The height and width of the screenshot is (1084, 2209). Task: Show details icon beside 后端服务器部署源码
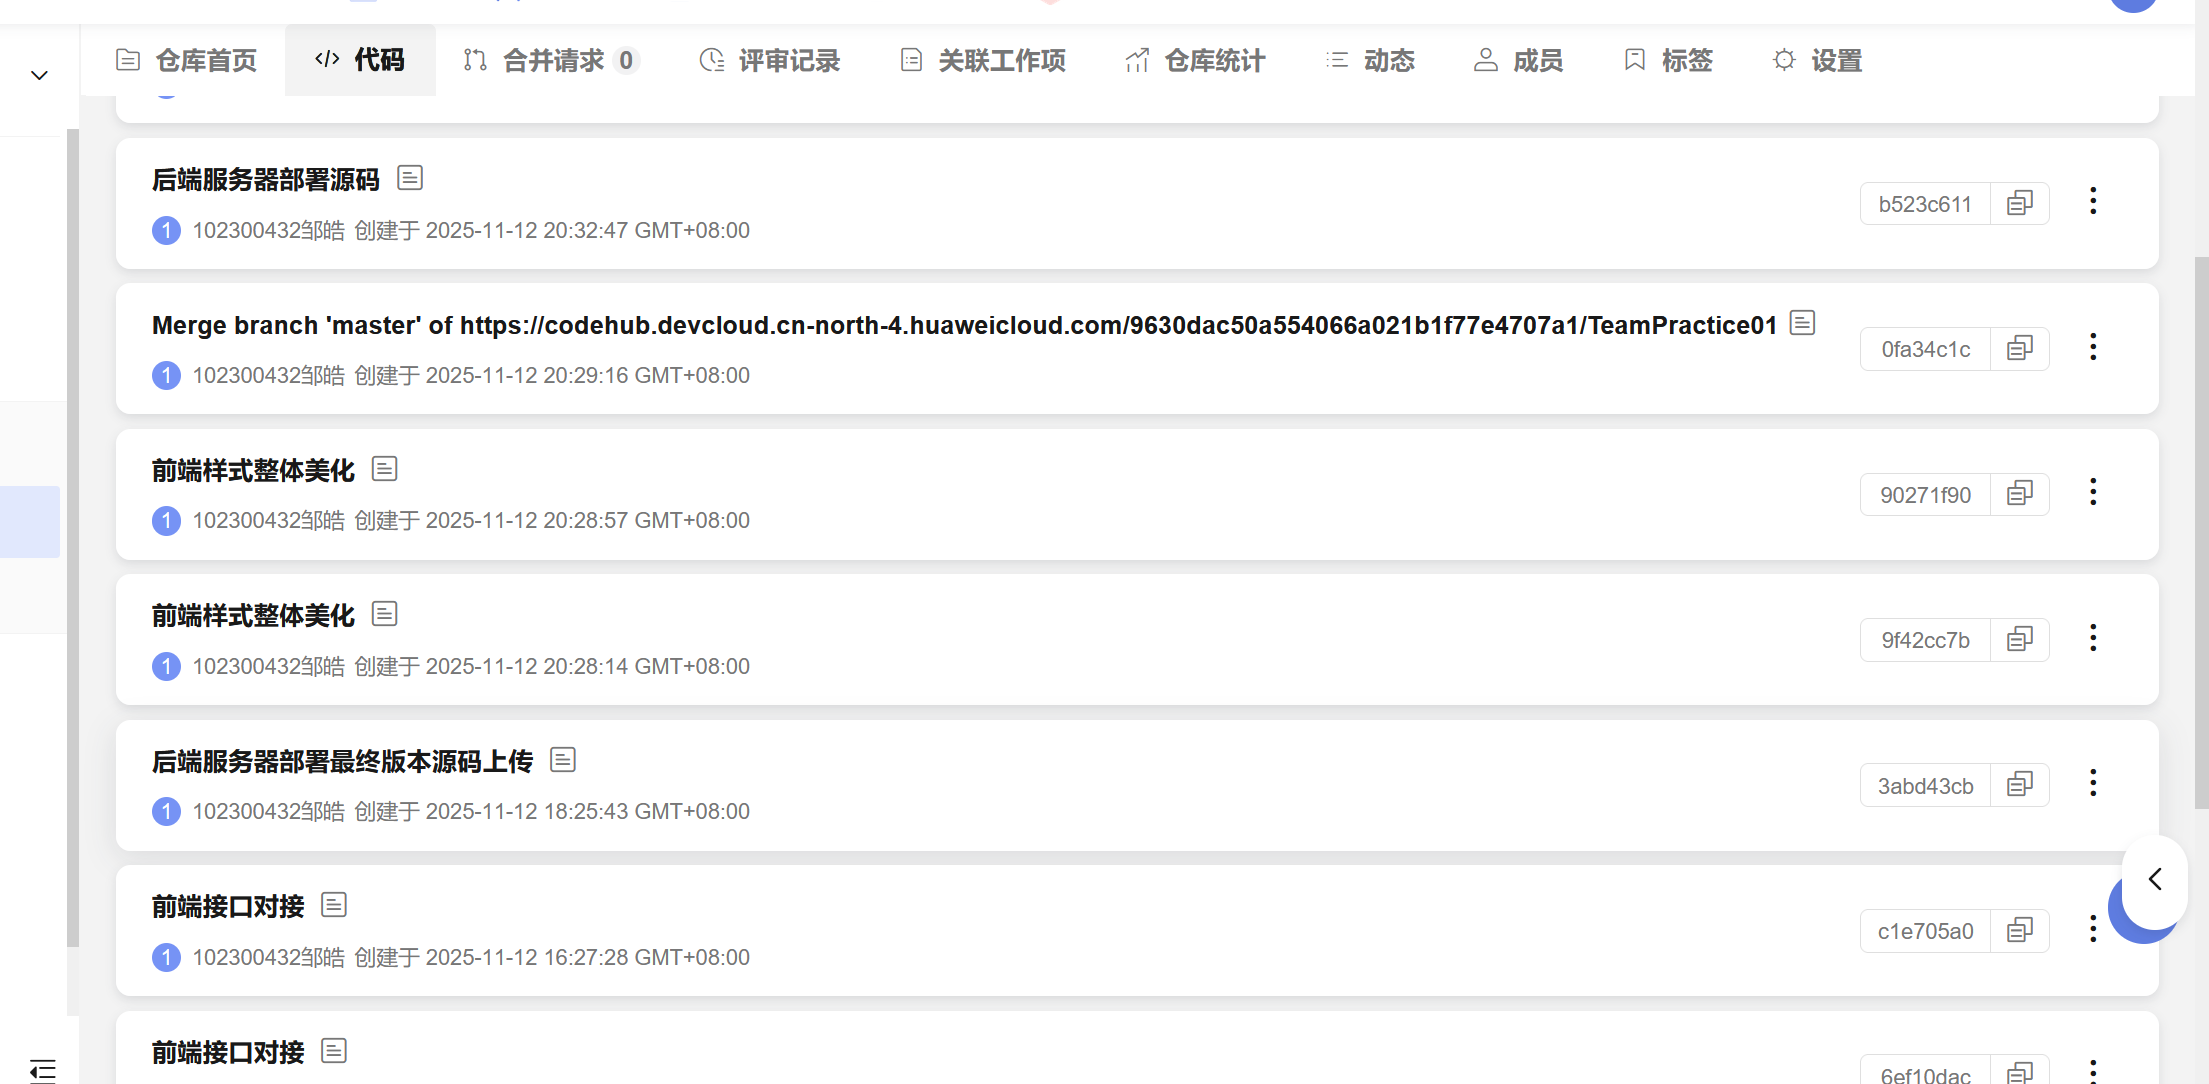click(410, 178)
